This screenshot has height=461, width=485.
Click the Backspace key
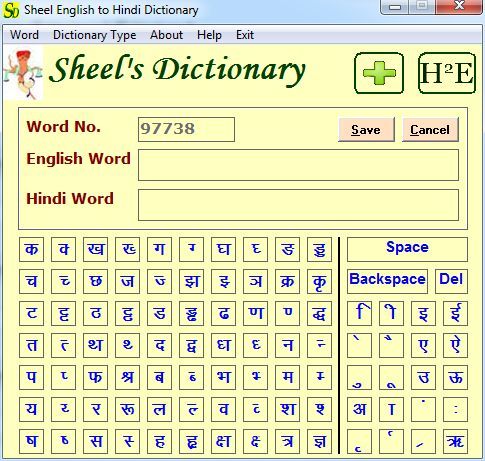pos(387,281)
